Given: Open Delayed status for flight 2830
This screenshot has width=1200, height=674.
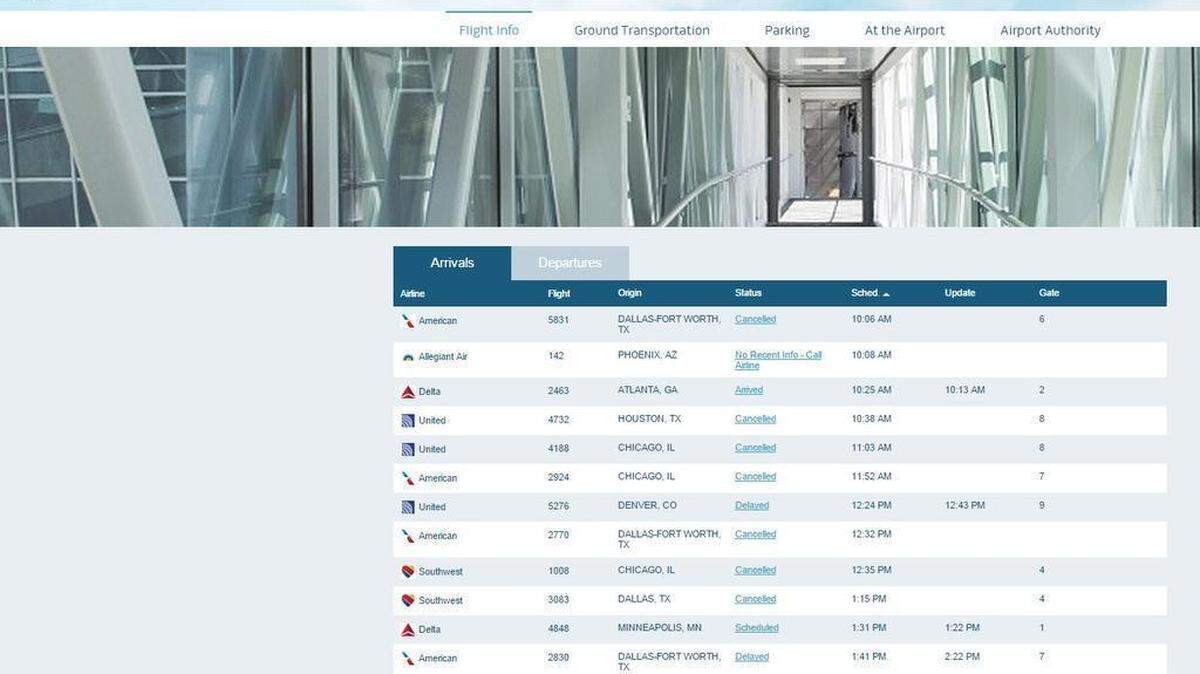Looking at the screenshot, I should (752, 657).
